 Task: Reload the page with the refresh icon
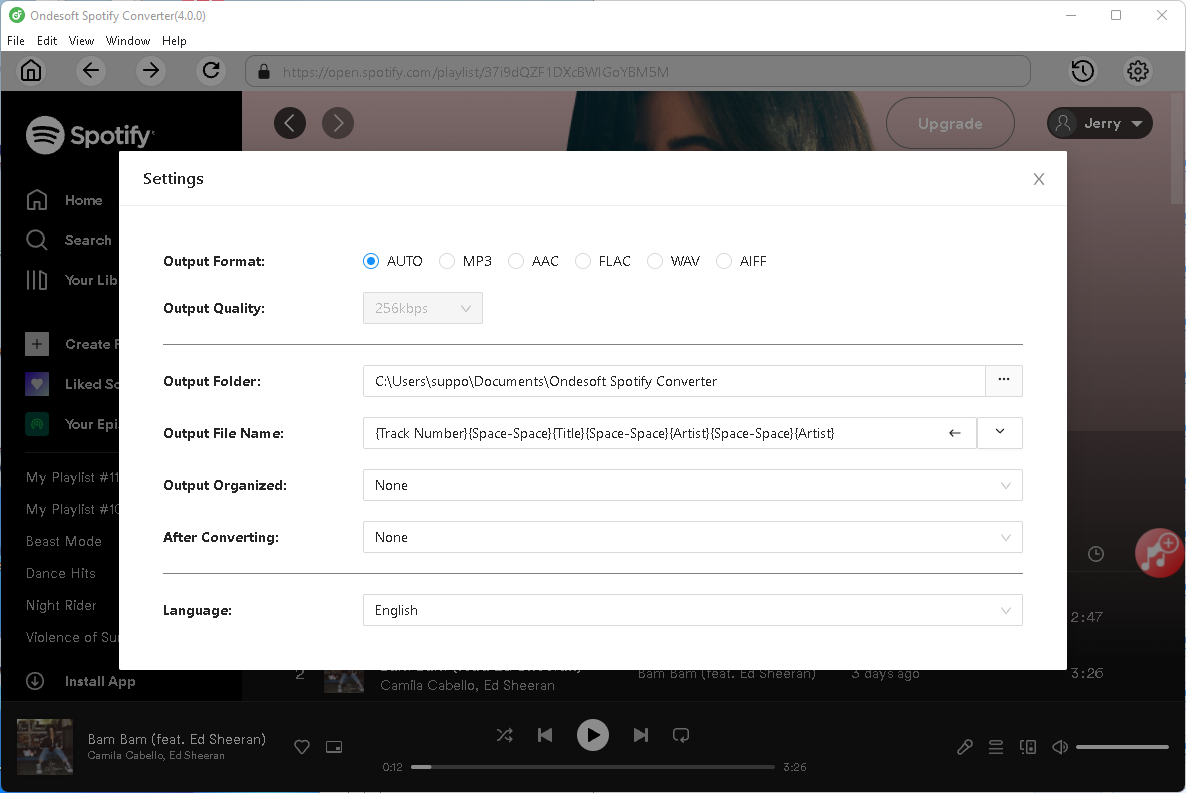(211, 71)
